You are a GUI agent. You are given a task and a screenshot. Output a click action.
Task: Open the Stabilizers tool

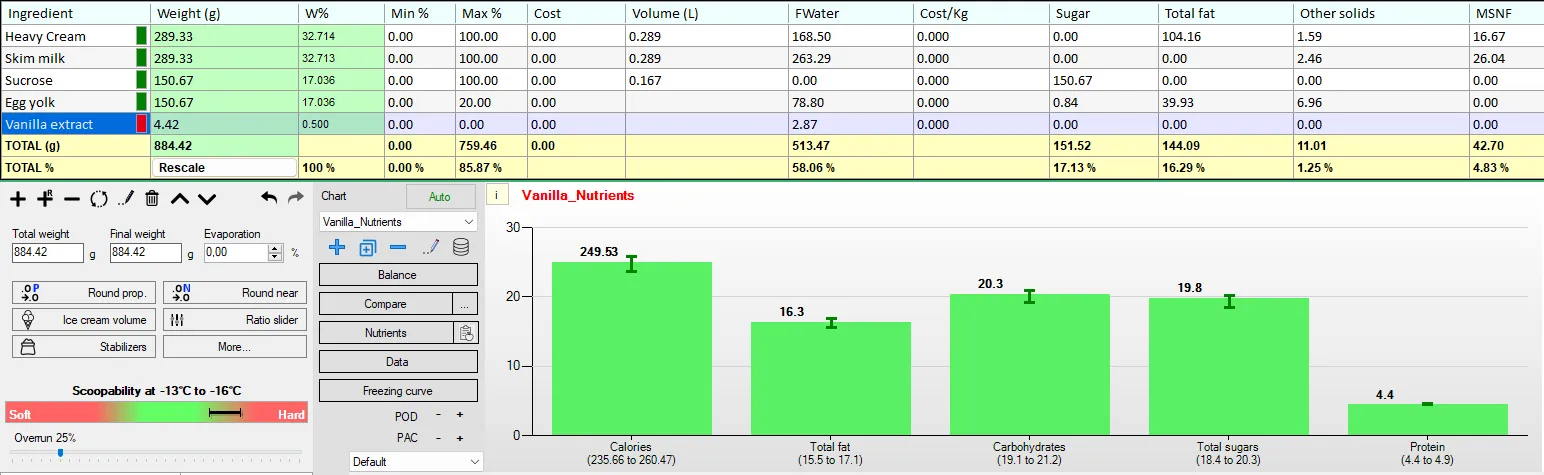[84, 347]
